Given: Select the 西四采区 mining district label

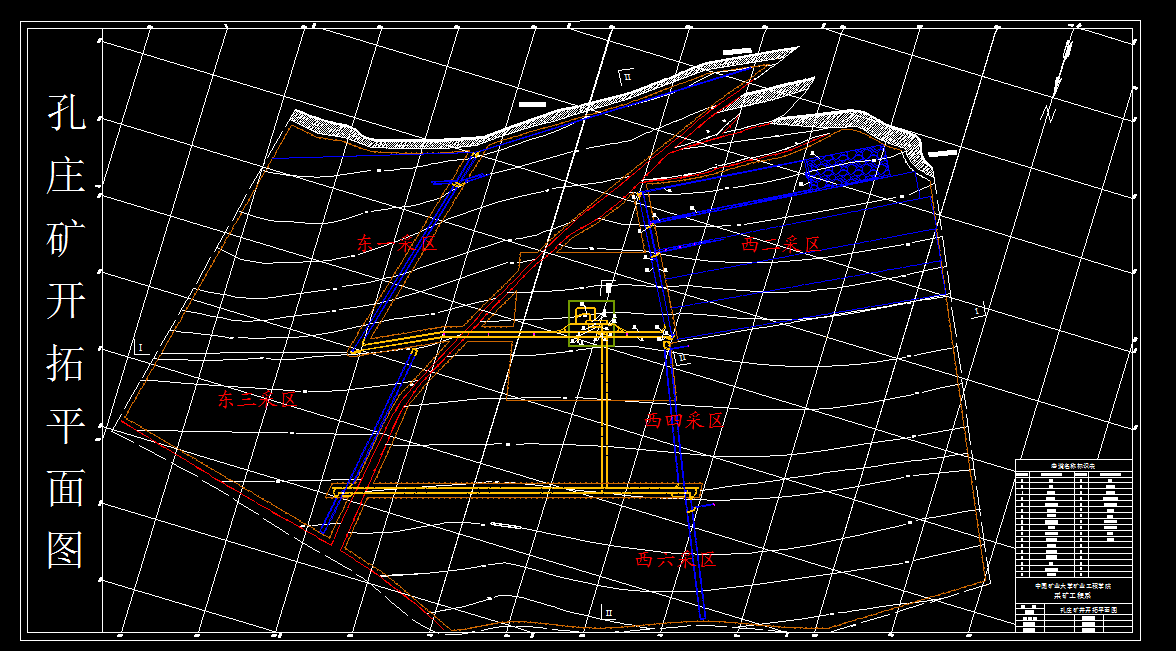Looking at the screenshot, I should click(685, 420).
